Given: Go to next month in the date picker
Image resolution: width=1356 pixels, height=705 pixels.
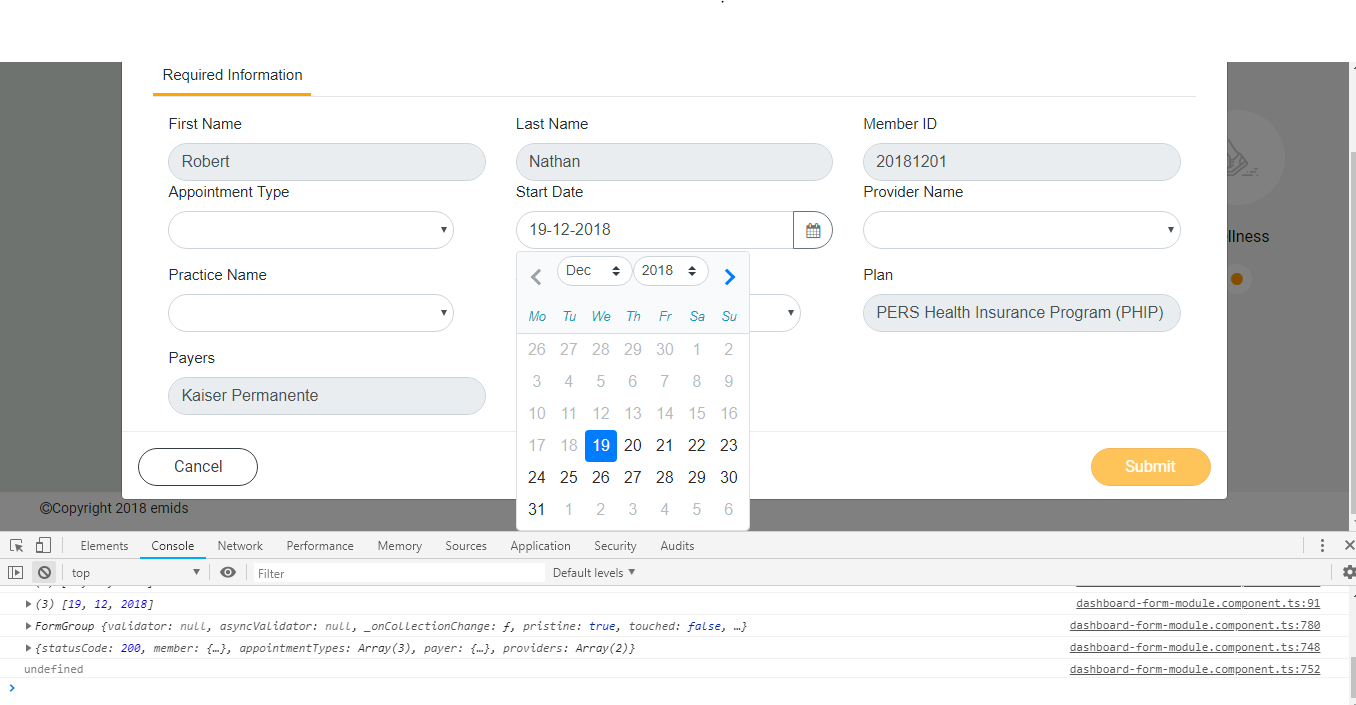Looking at the screenshot, I should 729,276.
